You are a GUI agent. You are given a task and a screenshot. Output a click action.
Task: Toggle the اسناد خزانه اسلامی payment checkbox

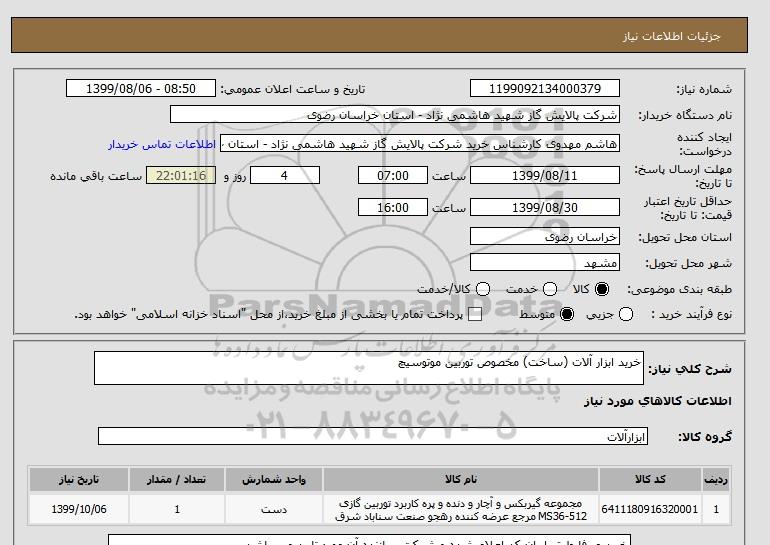[x=475, y=315]
